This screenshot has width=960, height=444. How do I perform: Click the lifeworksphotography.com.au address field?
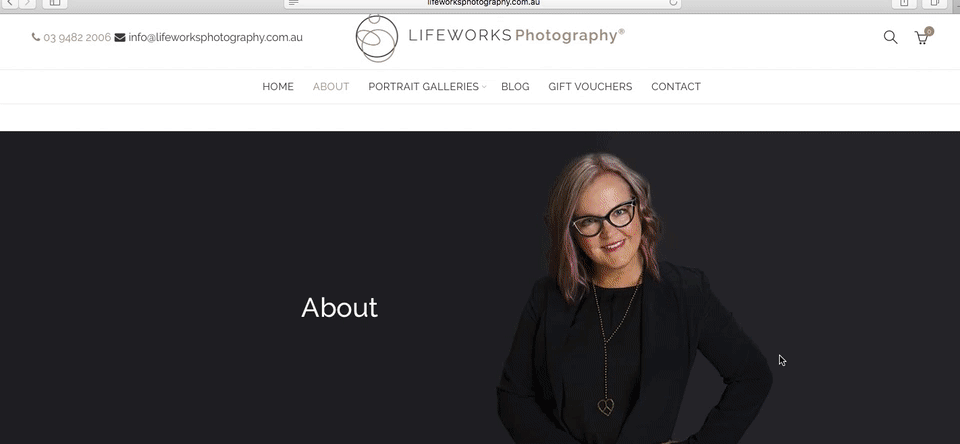point(483,3)
